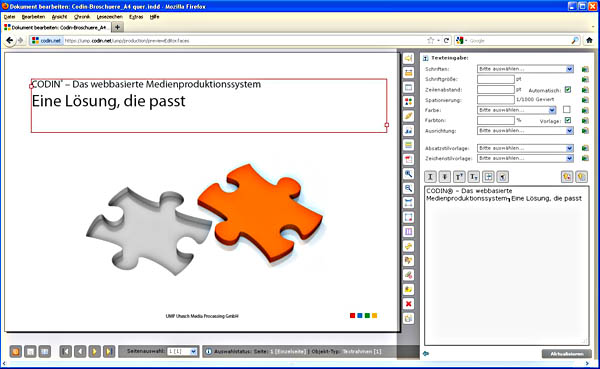600x369 pixels.
Task: Open the search engine dropdown in Firefox
Action: (462, 41)
